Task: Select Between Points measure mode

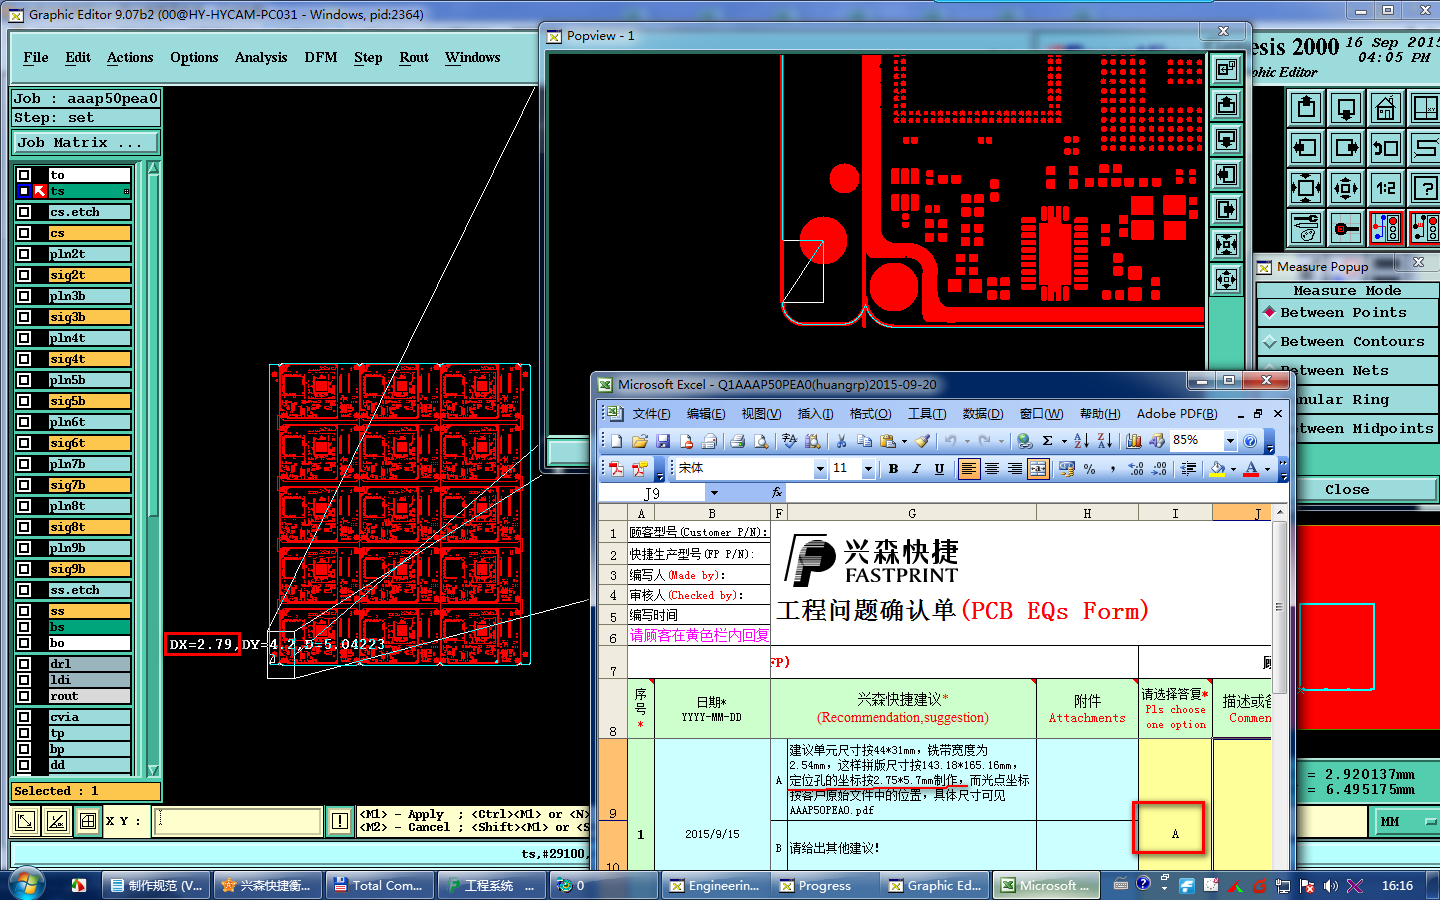Action: (1347, 312)
